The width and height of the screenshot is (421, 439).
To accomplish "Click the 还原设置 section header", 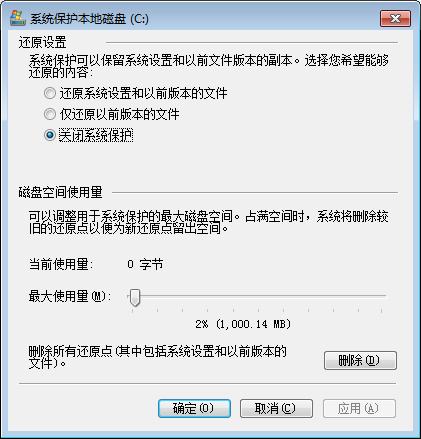I will pyautogui.click(x=42, y=42).
